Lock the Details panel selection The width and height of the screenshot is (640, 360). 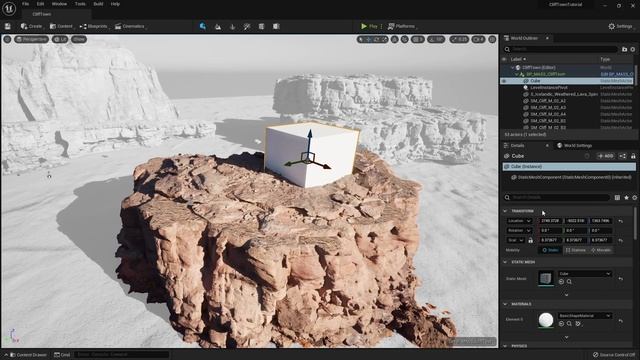click(633, 156)
